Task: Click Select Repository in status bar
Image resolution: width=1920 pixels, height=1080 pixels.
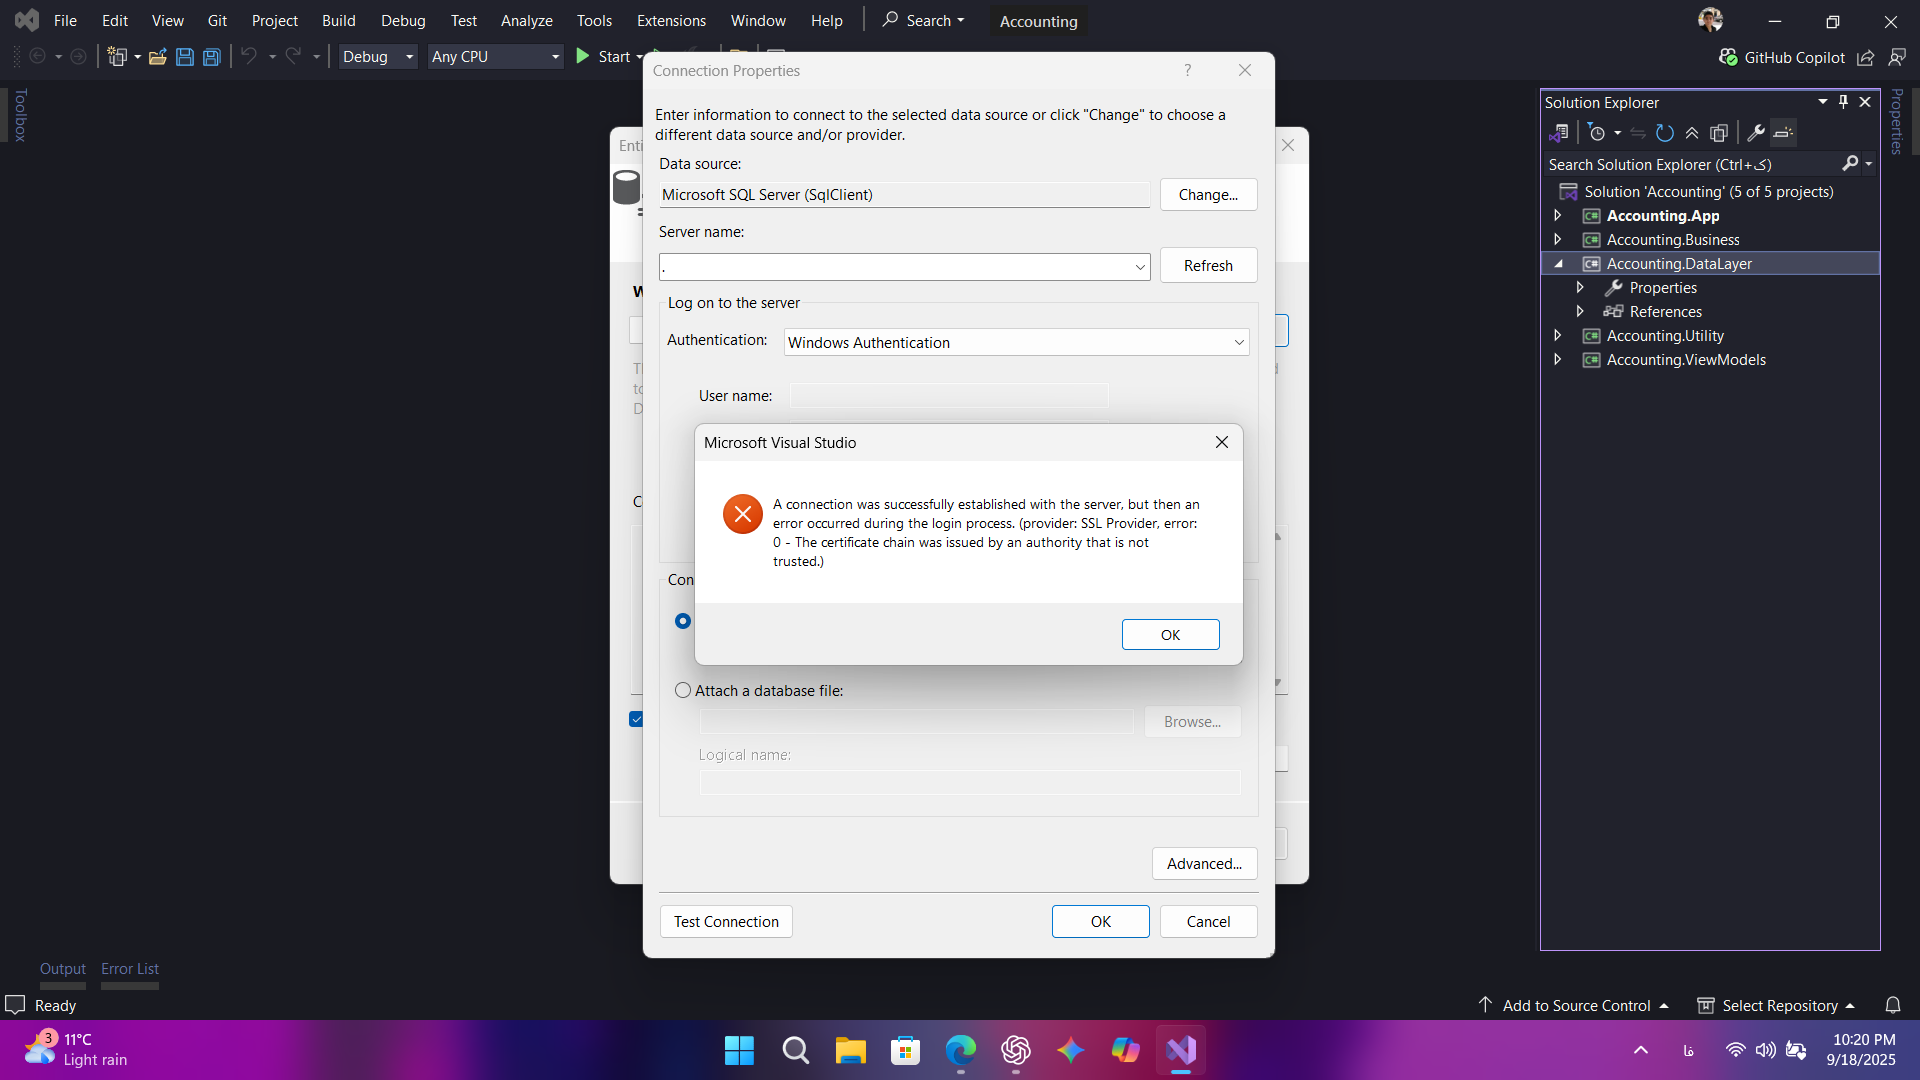Action: (x=1776, y=1005)
